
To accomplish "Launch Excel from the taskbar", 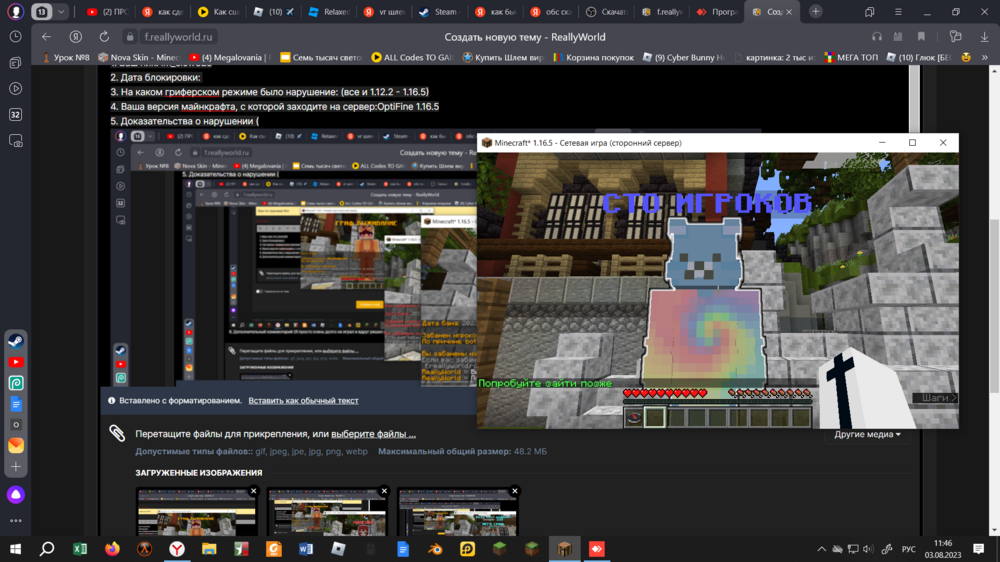I will click(x=80, y=549).
